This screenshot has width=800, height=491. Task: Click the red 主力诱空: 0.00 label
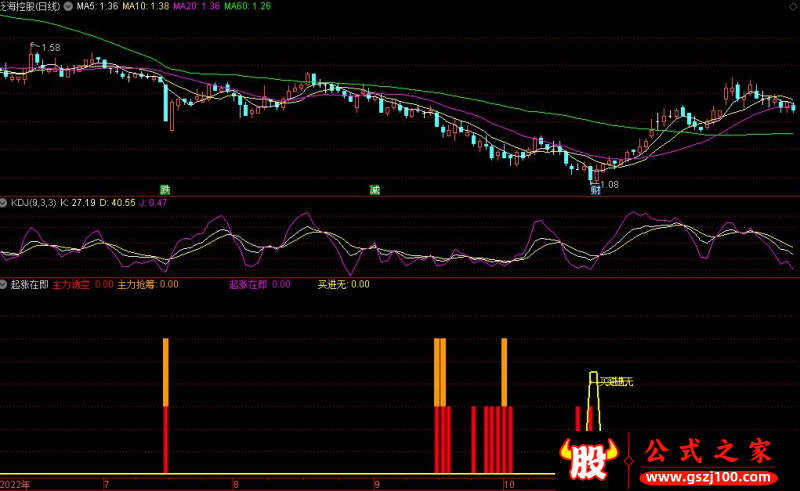(83, 284)
